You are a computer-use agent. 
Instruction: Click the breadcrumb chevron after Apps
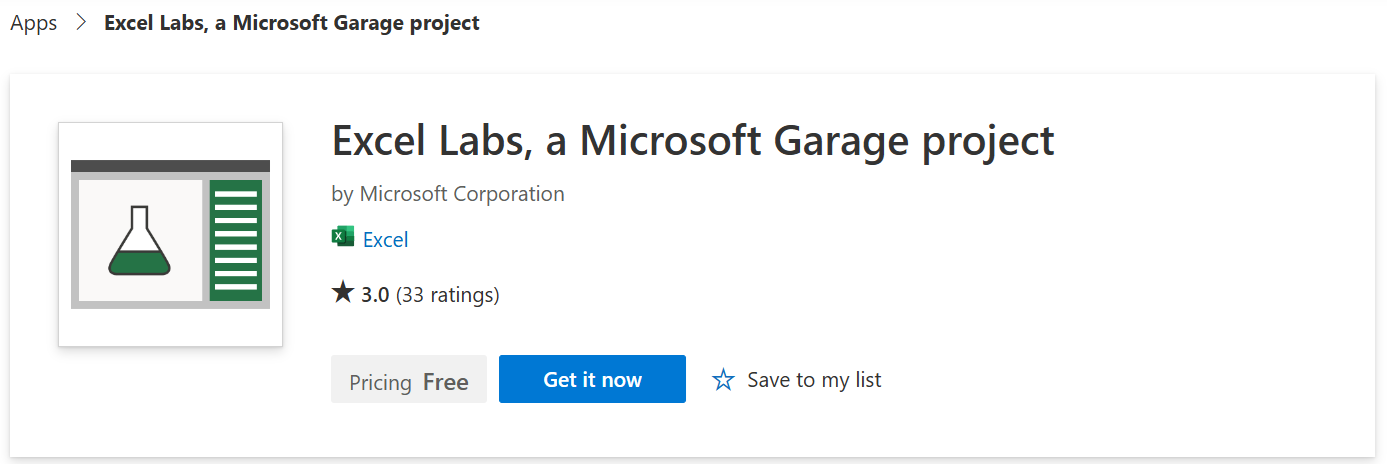point(81,22)
